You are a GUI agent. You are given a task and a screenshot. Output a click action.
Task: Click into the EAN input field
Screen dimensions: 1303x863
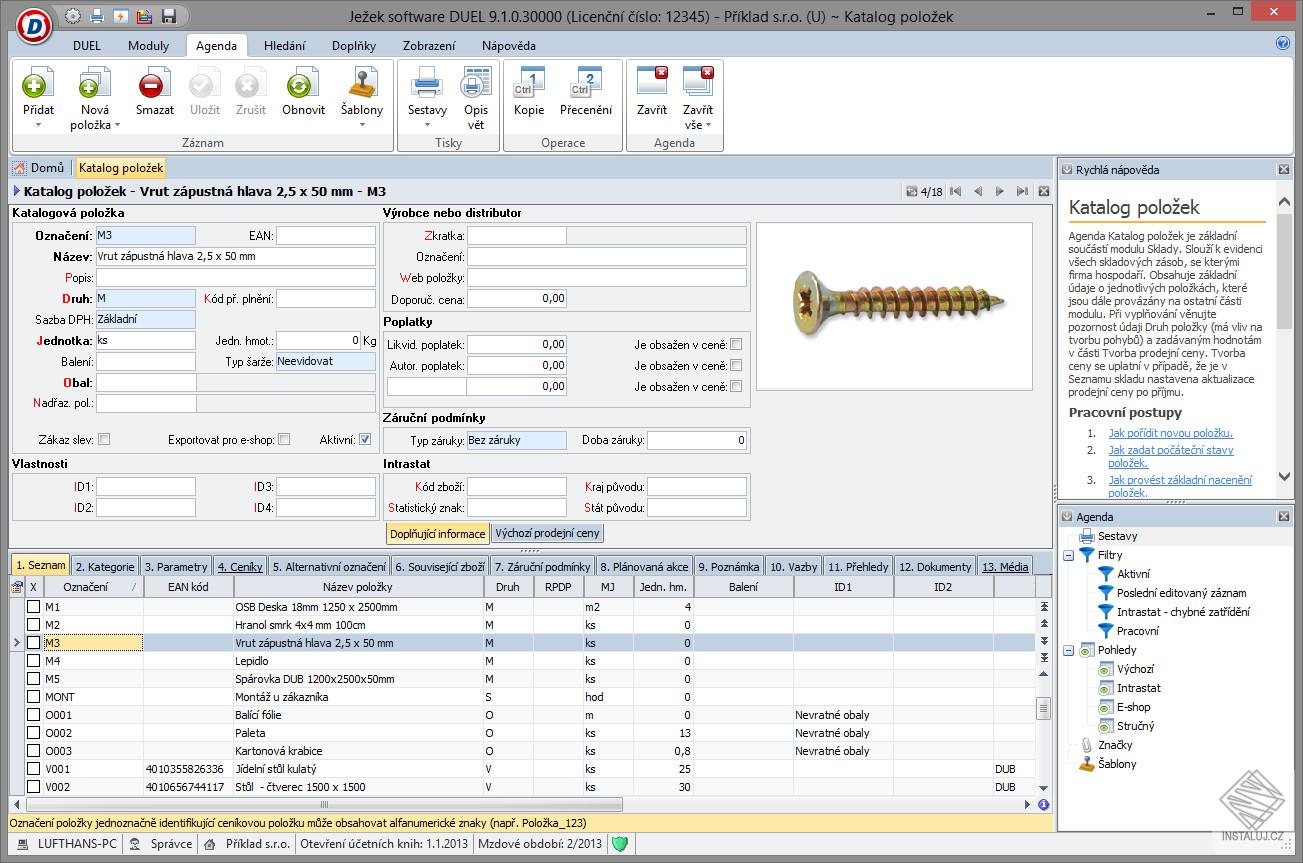click(325, 236)
